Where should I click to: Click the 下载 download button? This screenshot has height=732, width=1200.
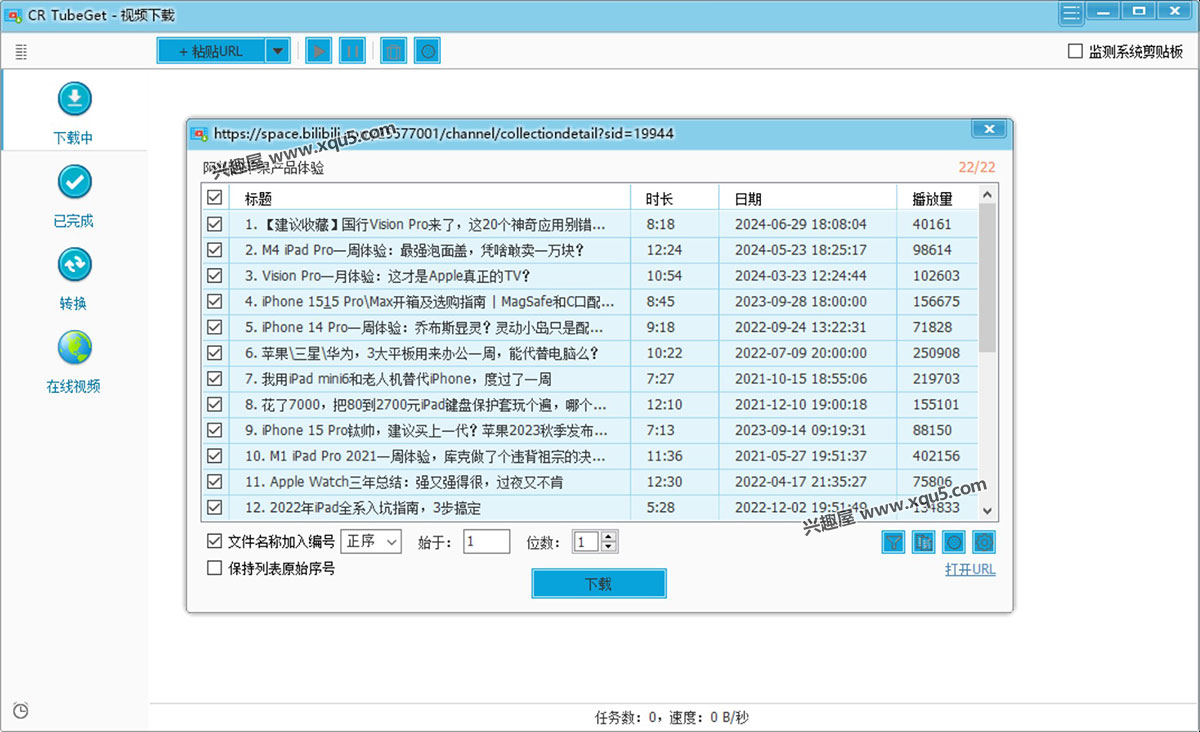pos(598,584)
